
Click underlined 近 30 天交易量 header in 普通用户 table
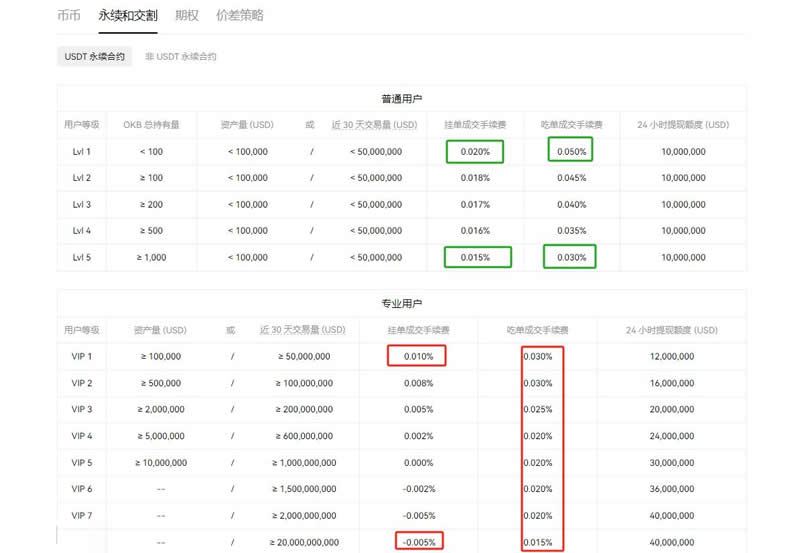(375, 125)
